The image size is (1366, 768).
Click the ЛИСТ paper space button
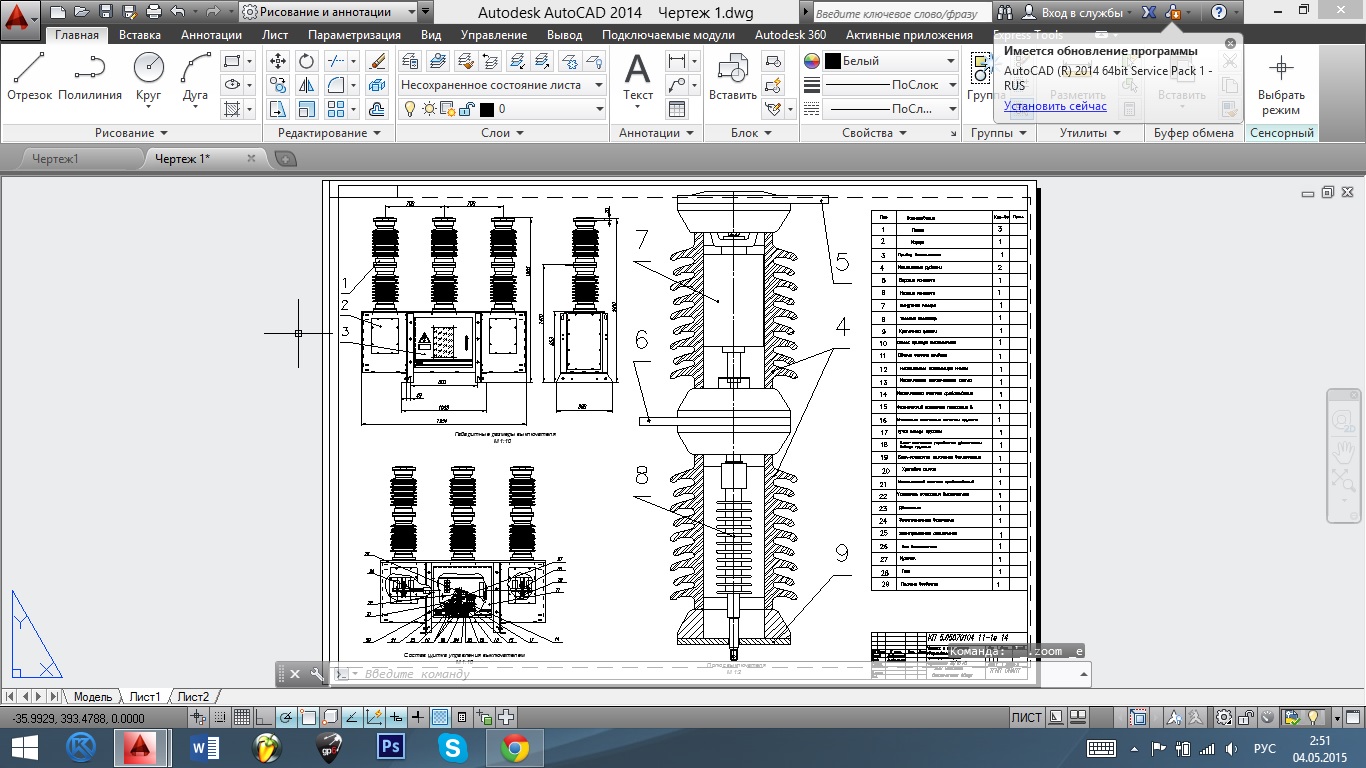1027,717
